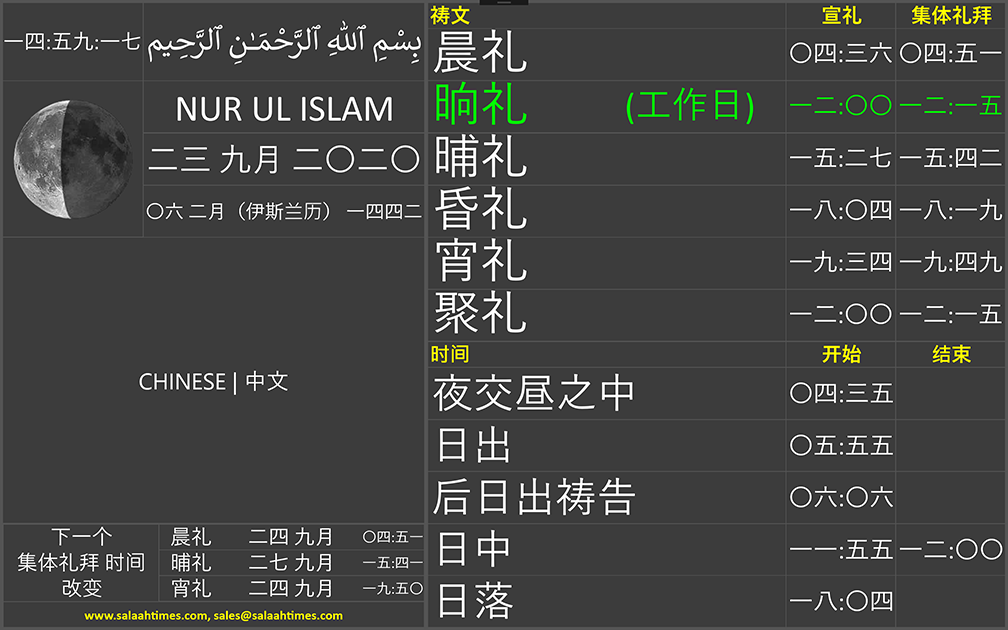Image resolution: width=1008 pixels, height=630 pixels.
Task: Click the 宣礼 column header
Action: (841, 15)
